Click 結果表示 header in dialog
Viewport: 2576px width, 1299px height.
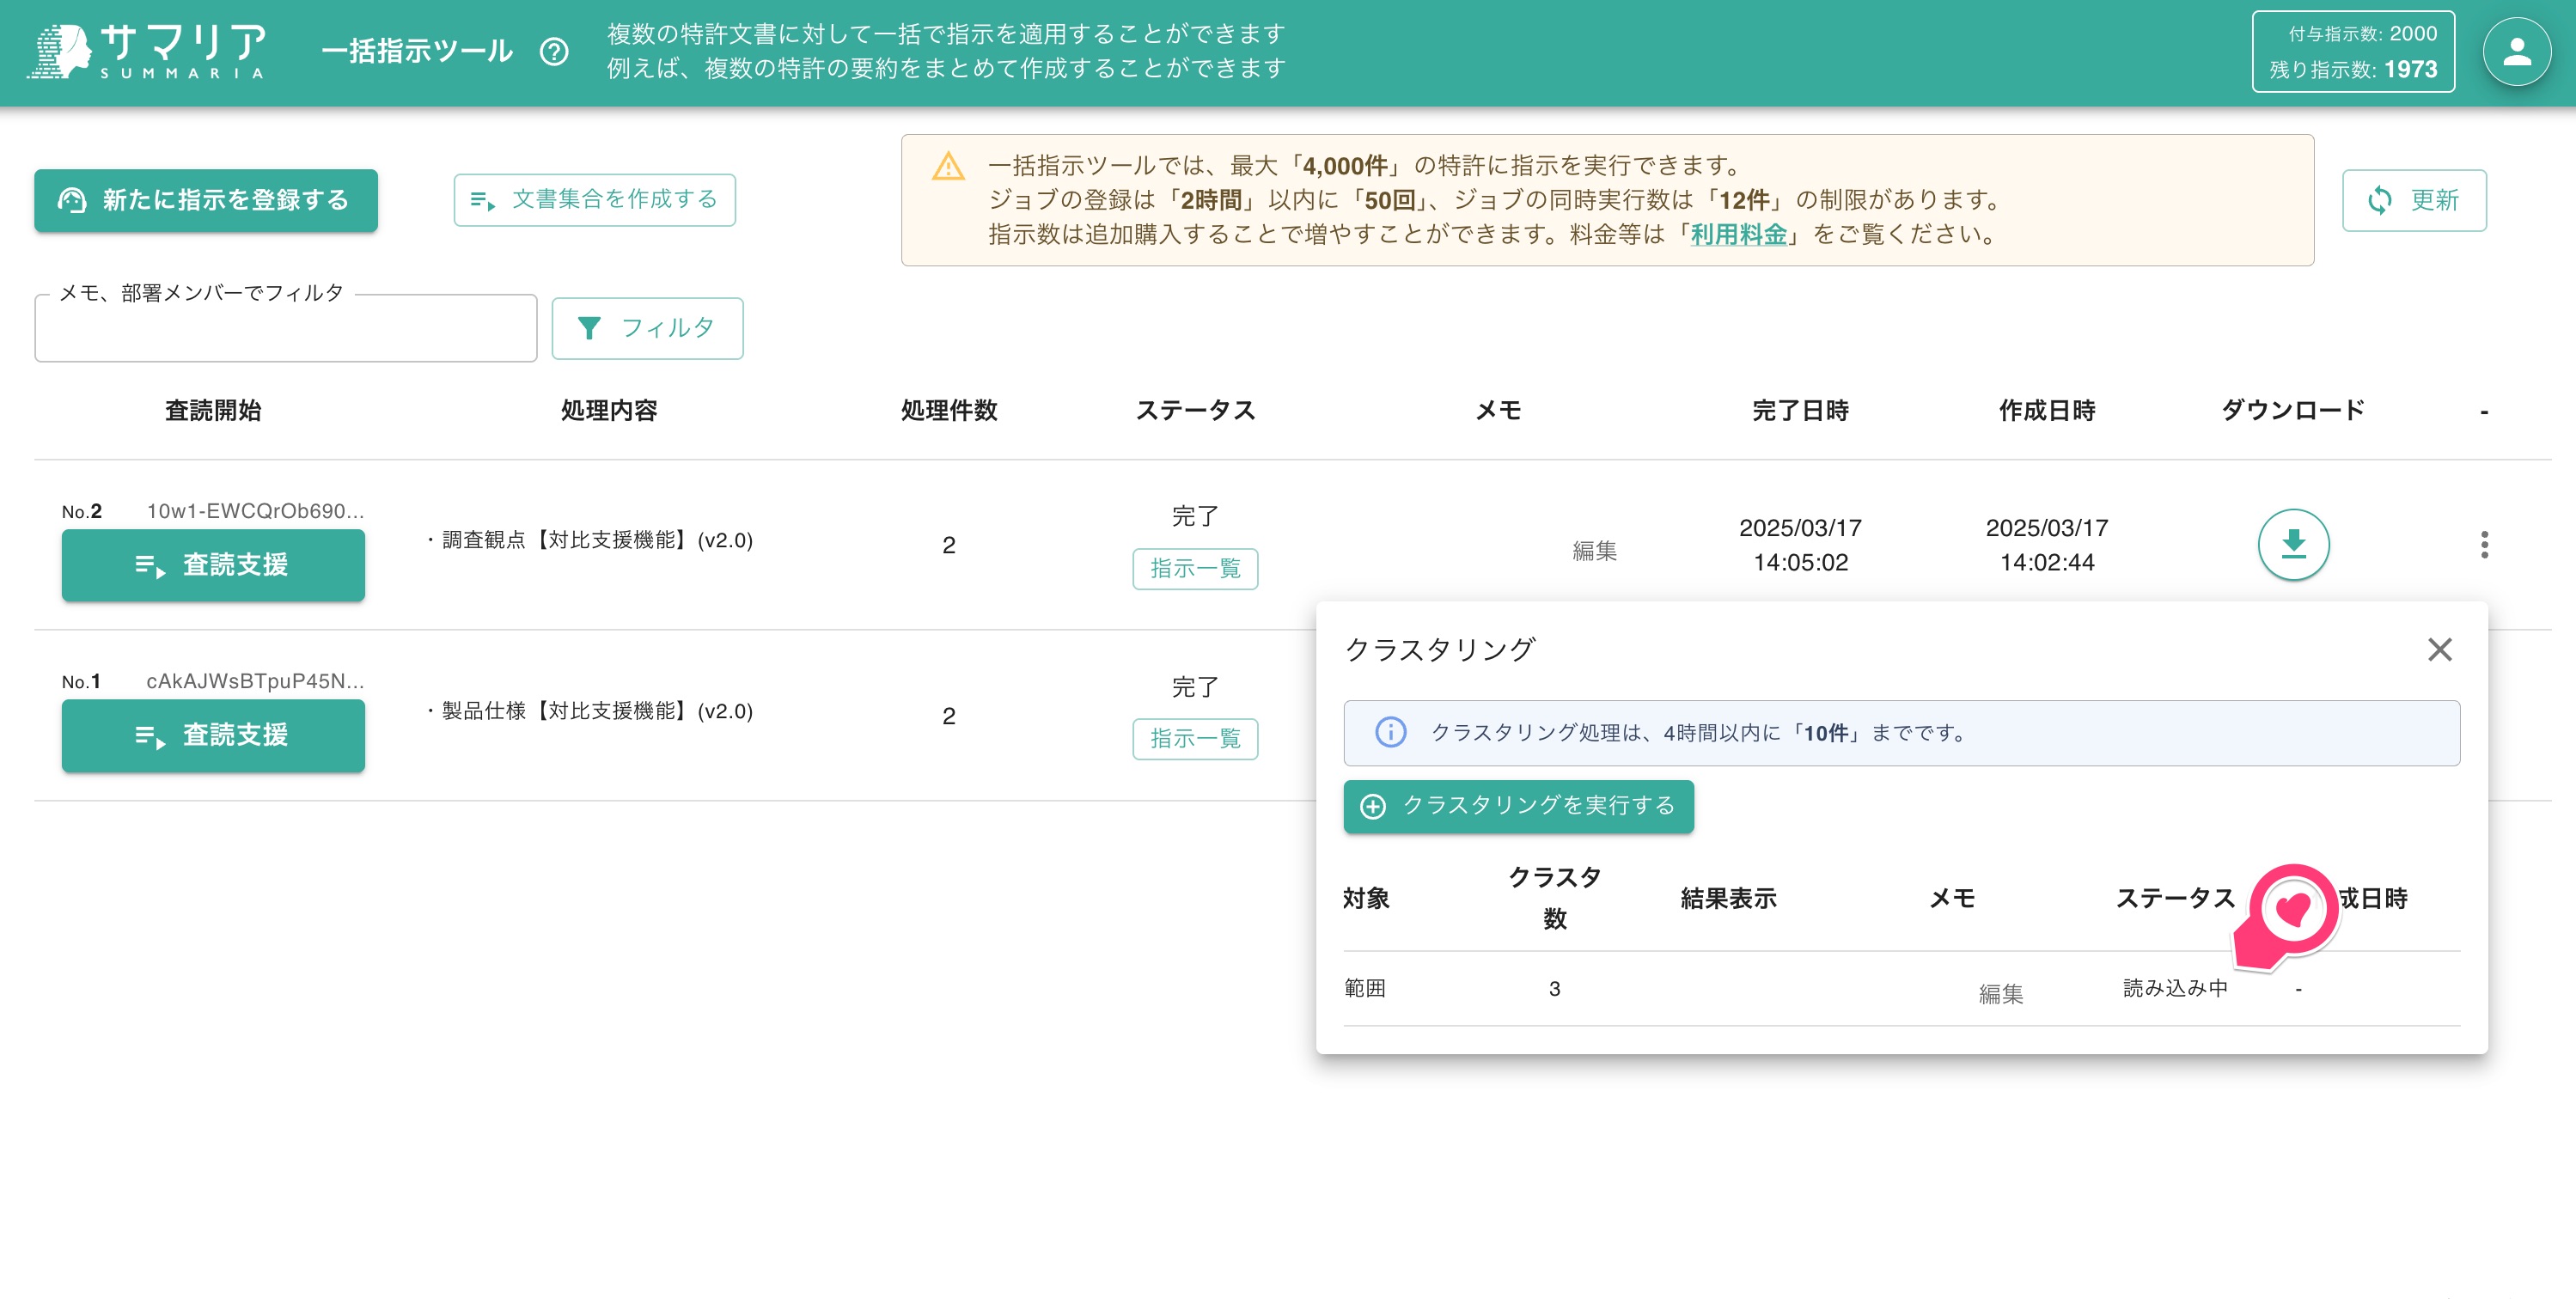[1728, 898]
